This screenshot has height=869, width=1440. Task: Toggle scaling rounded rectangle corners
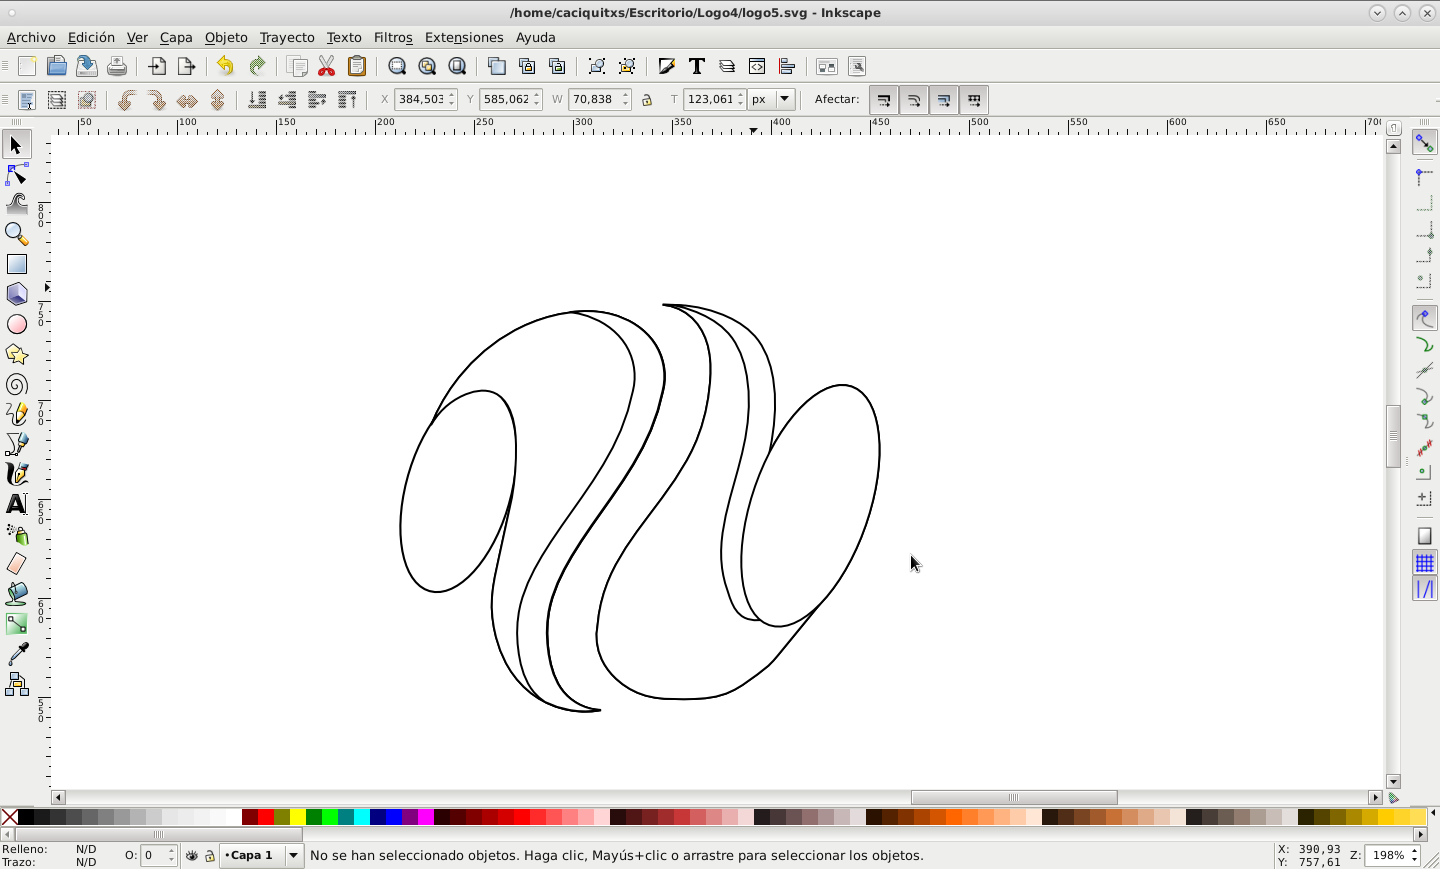914,100
